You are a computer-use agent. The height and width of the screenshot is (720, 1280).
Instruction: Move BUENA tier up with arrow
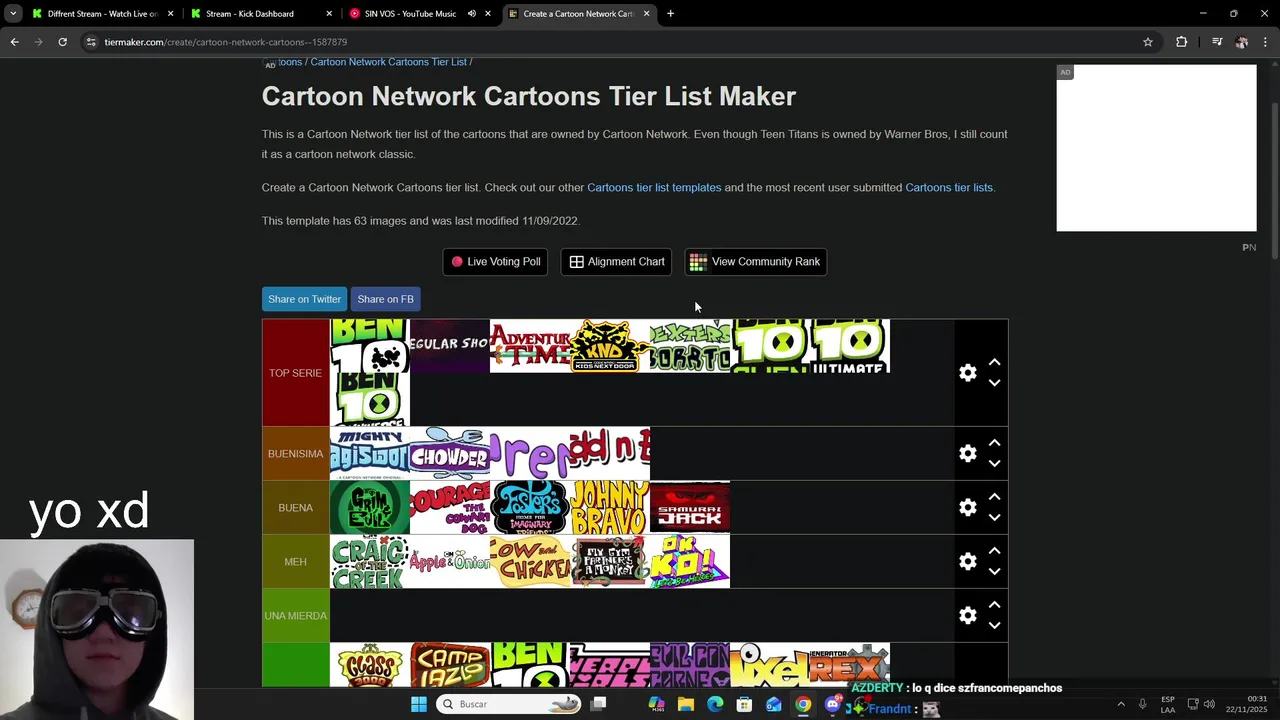click(994, 496)
